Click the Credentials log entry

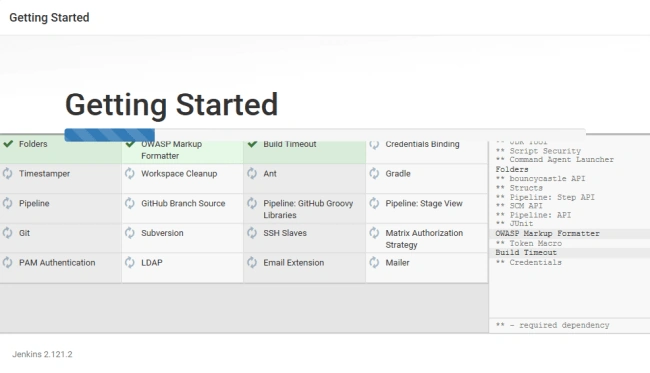(x=529, y=262)
